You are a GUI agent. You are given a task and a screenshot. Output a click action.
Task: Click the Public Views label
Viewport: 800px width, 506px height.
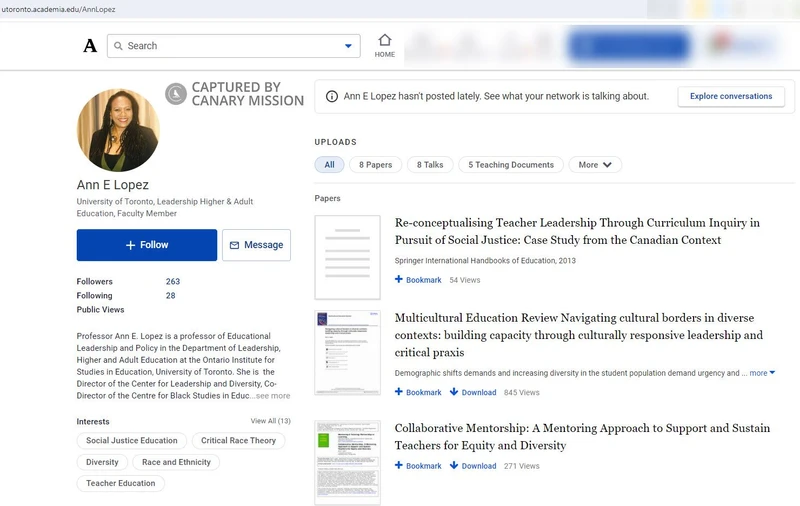pos(101,310)
